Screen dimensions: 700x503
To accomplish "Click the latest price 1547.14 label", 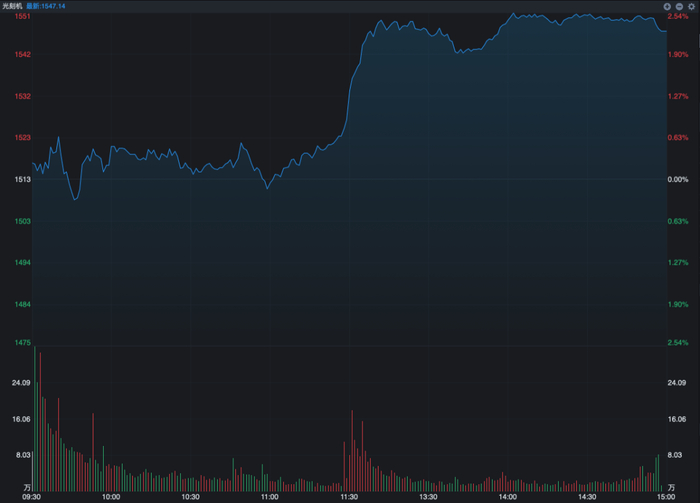I will [46, 6].
